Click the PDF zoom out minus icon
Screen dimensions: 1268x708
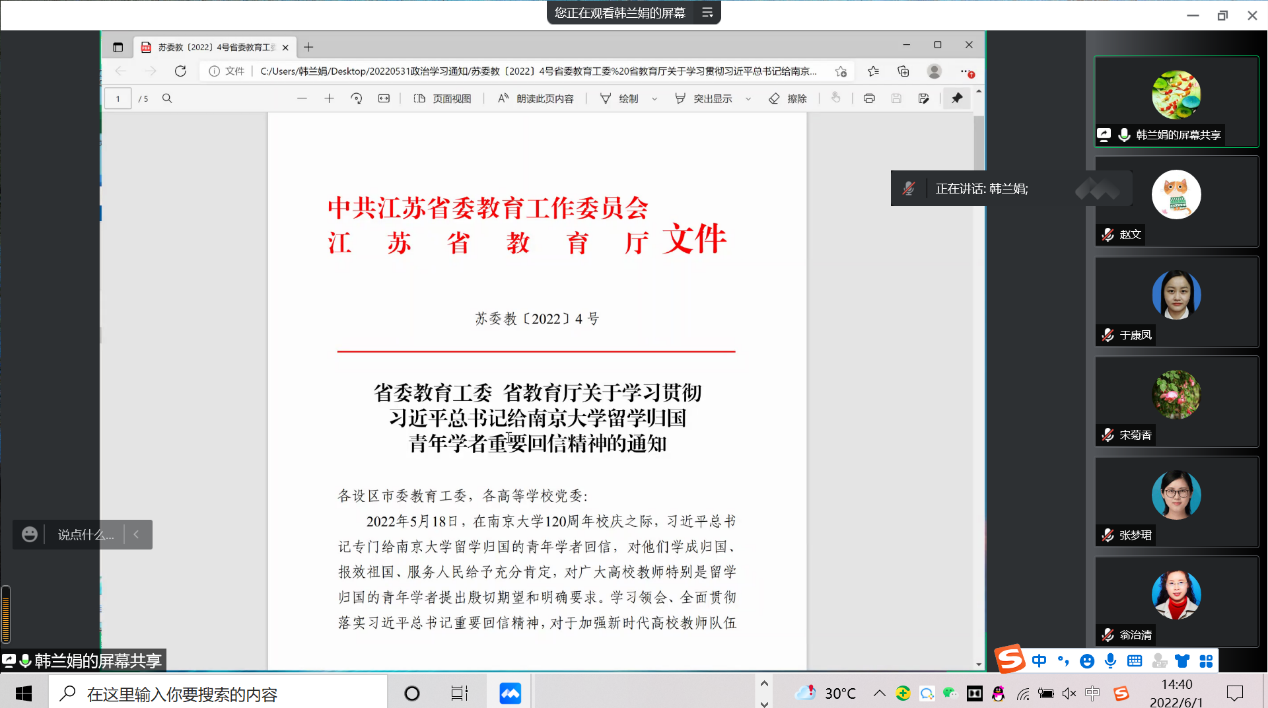click(x=302, y=99)
